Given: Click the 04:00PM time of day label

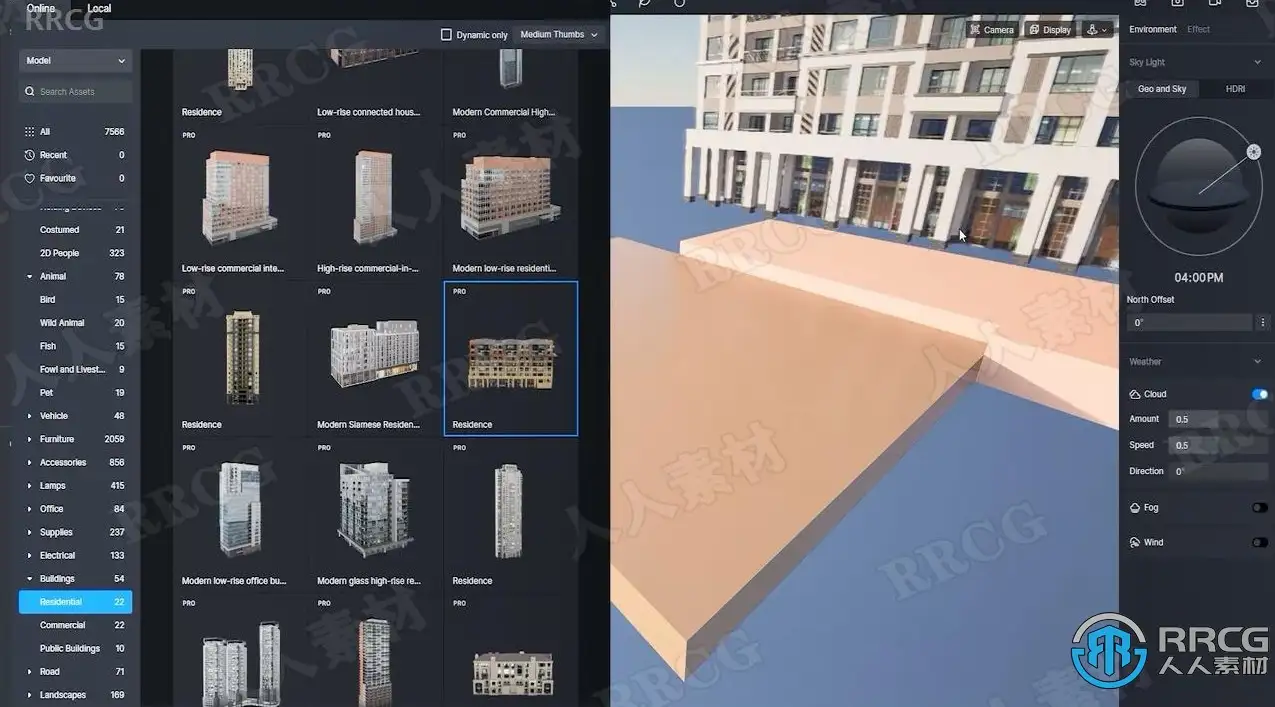Looking at the screenshot, I should pos(1198,278).
